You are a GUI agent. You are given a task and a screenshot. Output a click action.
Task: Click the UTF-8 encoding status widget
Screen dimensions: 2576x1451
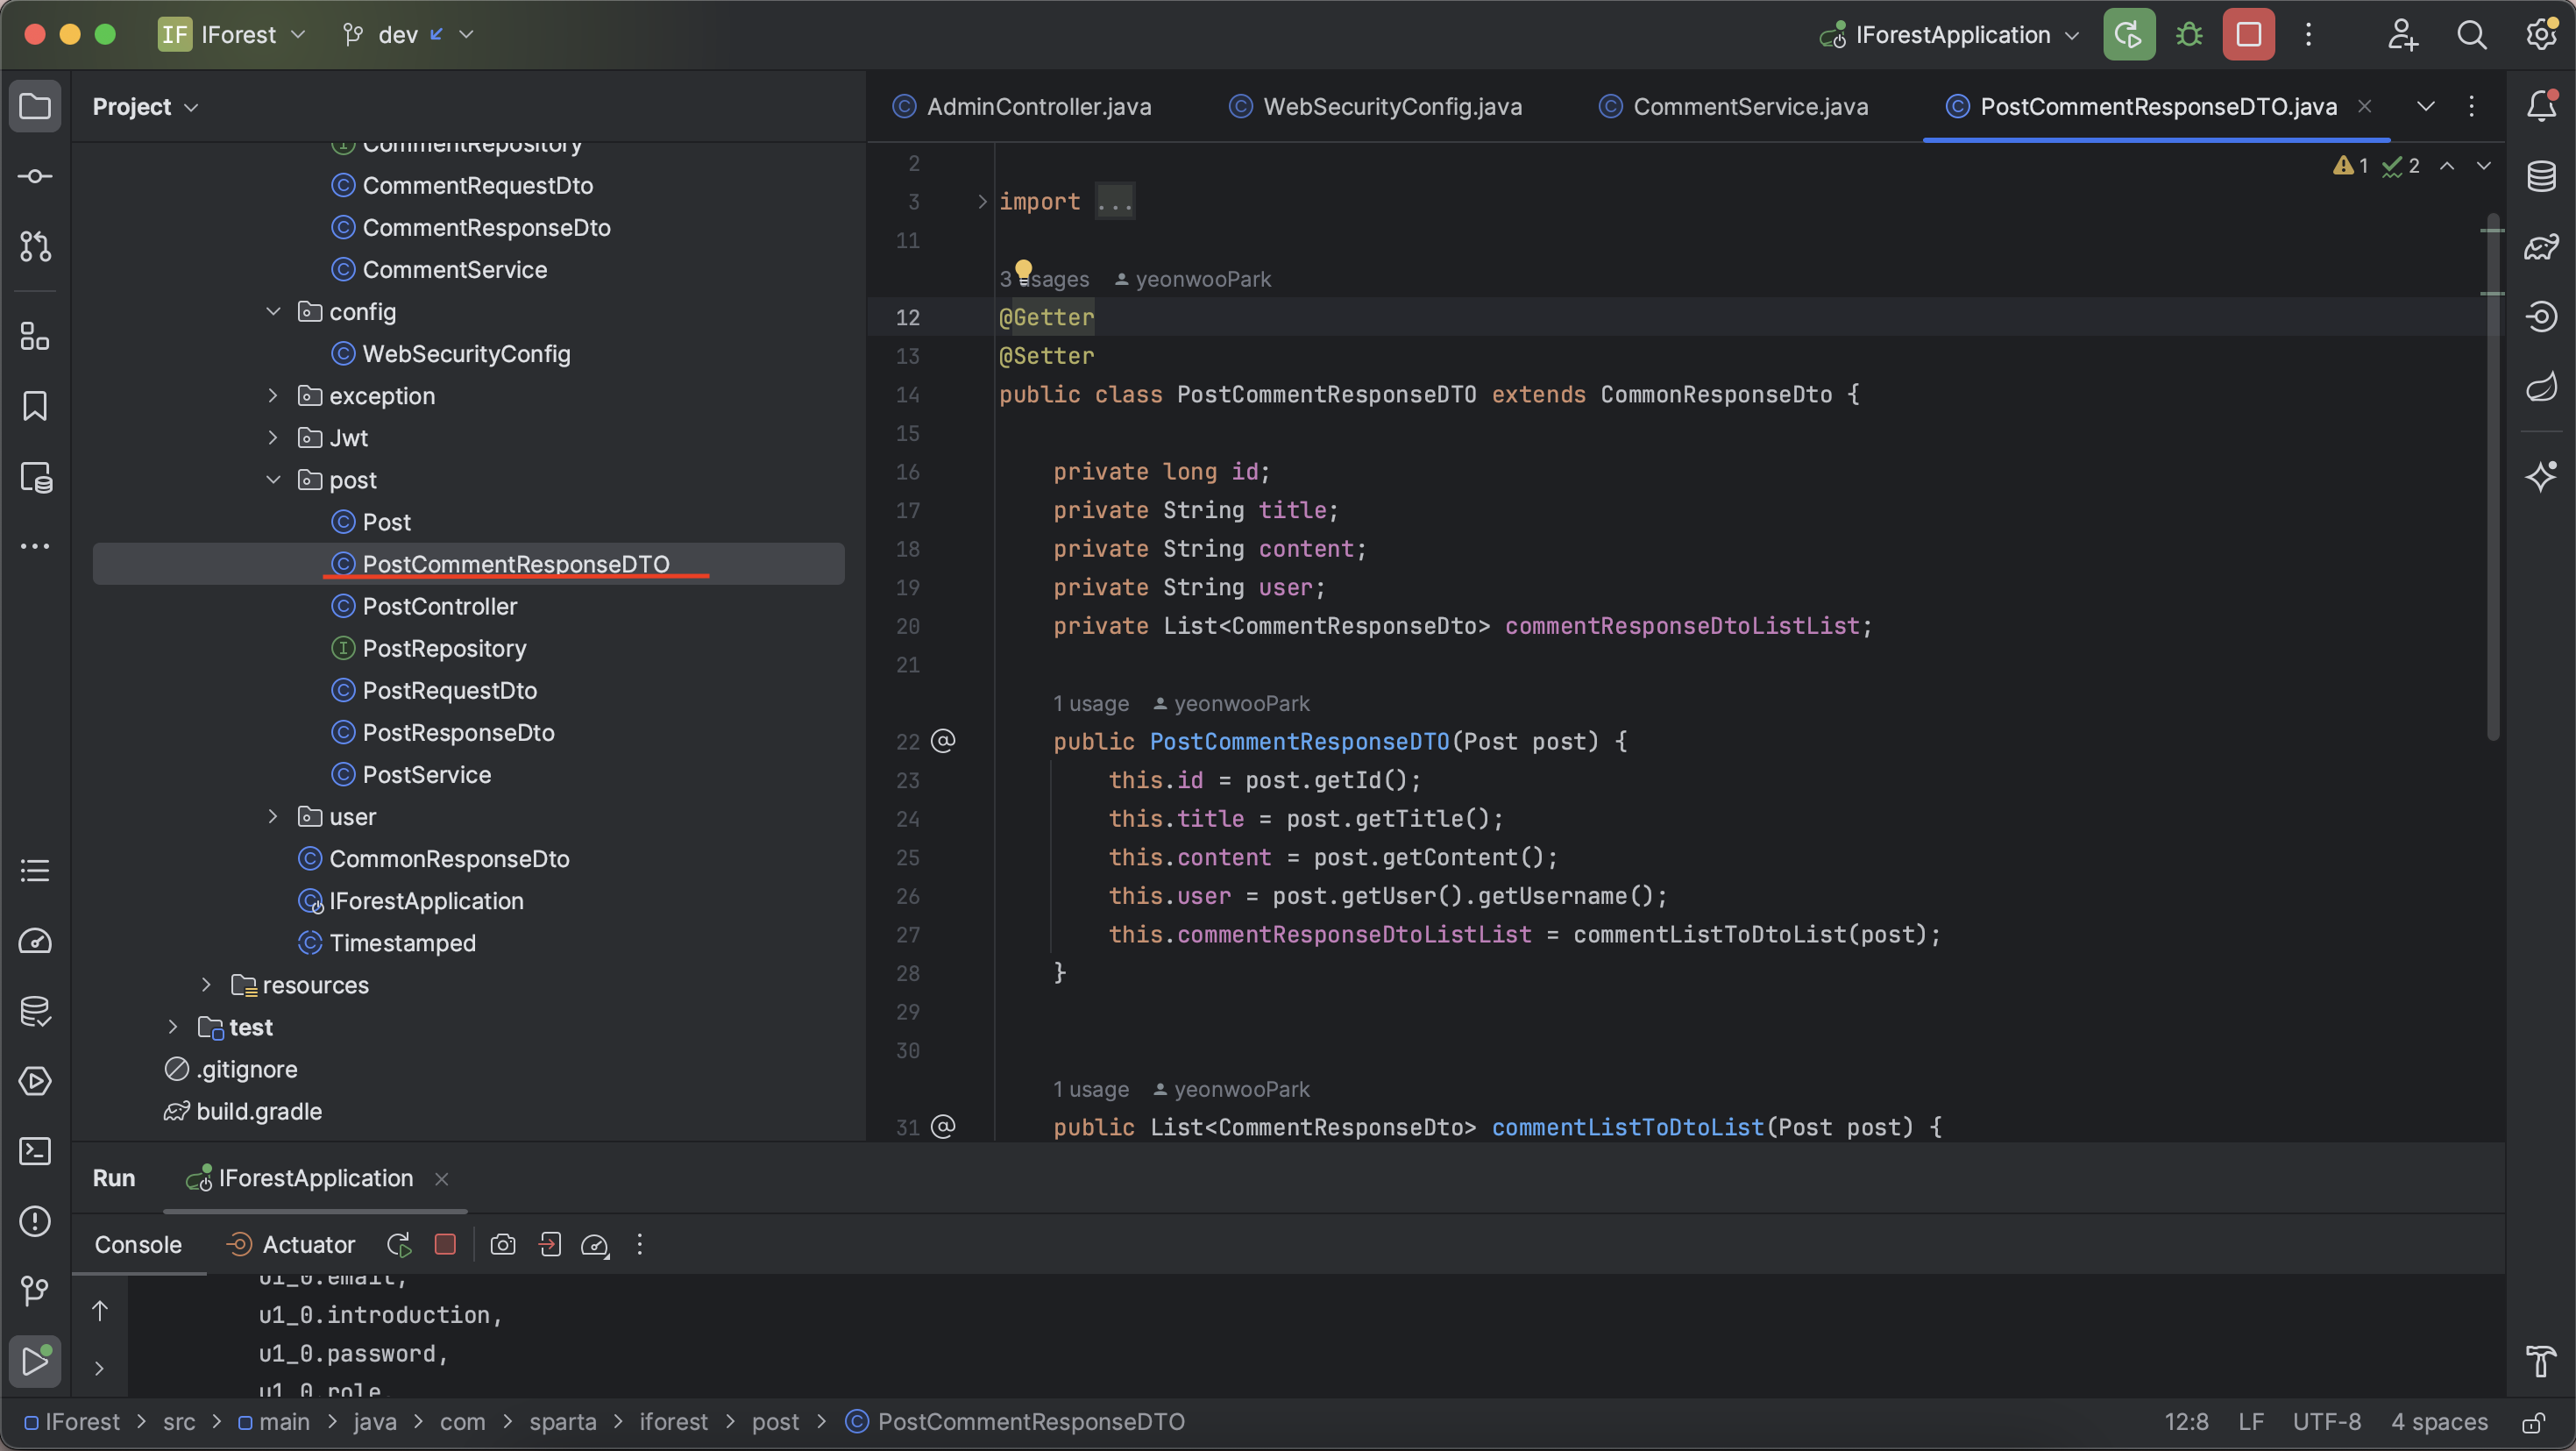[x=2326, y=1422]
